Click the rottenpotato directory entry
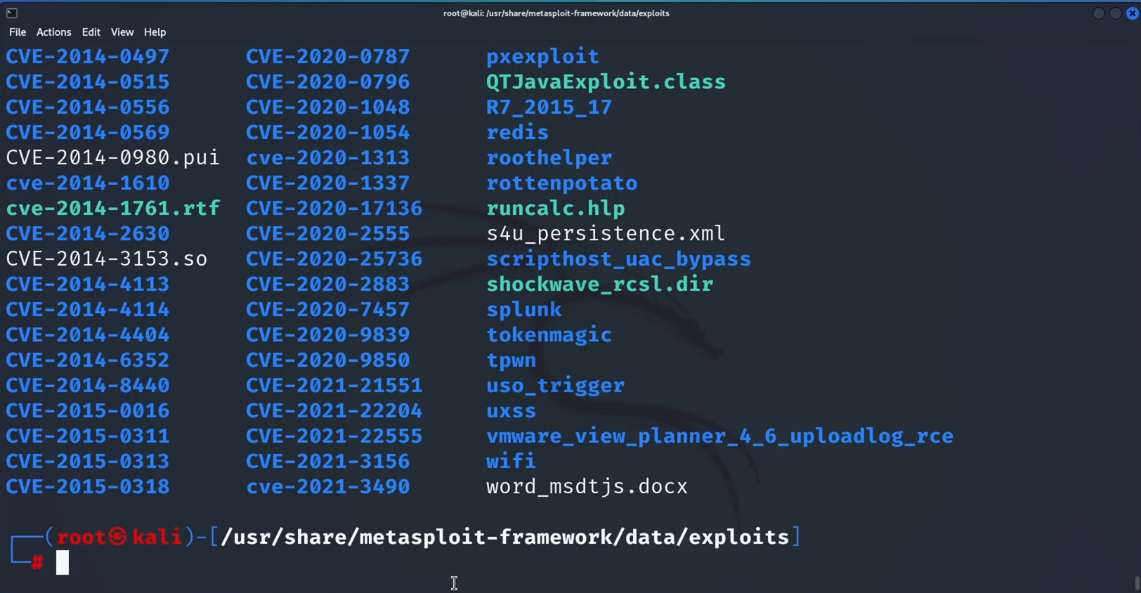This screenshot has height=593, width=1141. point(561,183)
